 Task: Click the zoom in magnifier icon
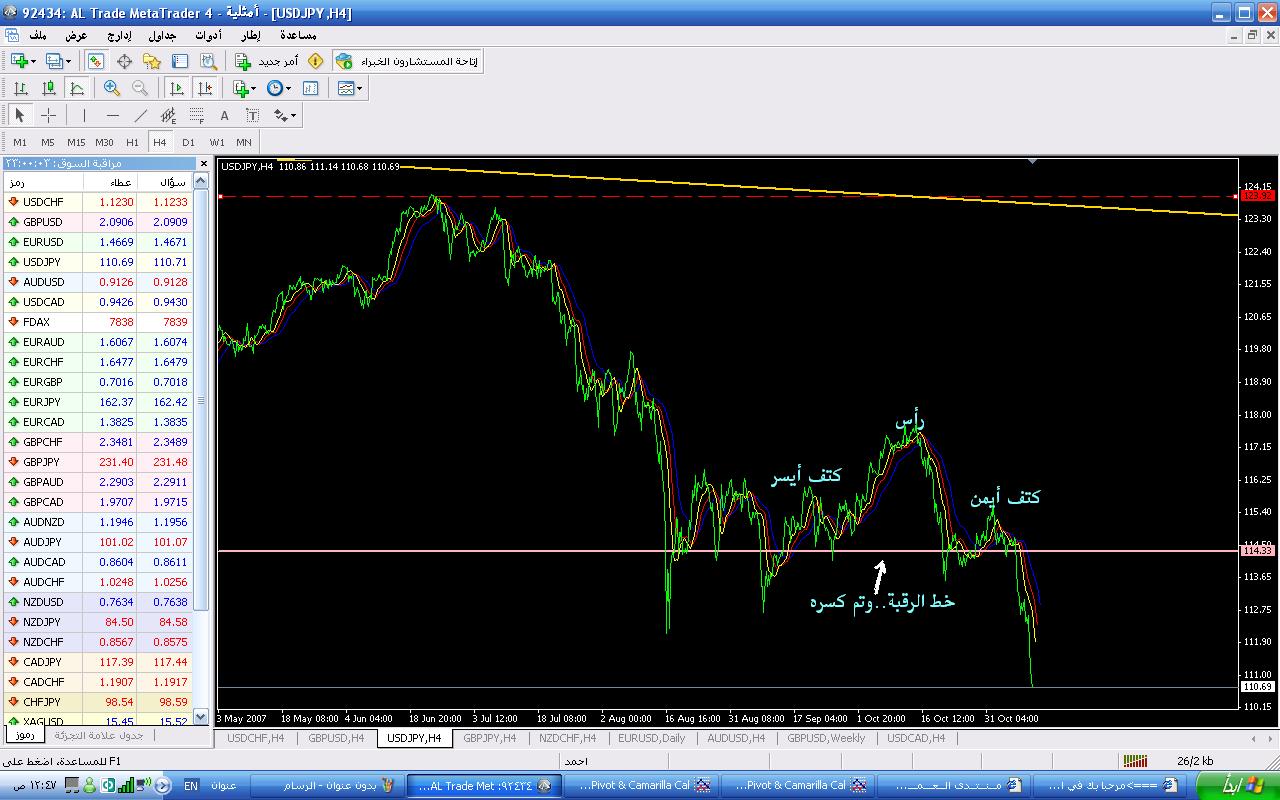112,88
